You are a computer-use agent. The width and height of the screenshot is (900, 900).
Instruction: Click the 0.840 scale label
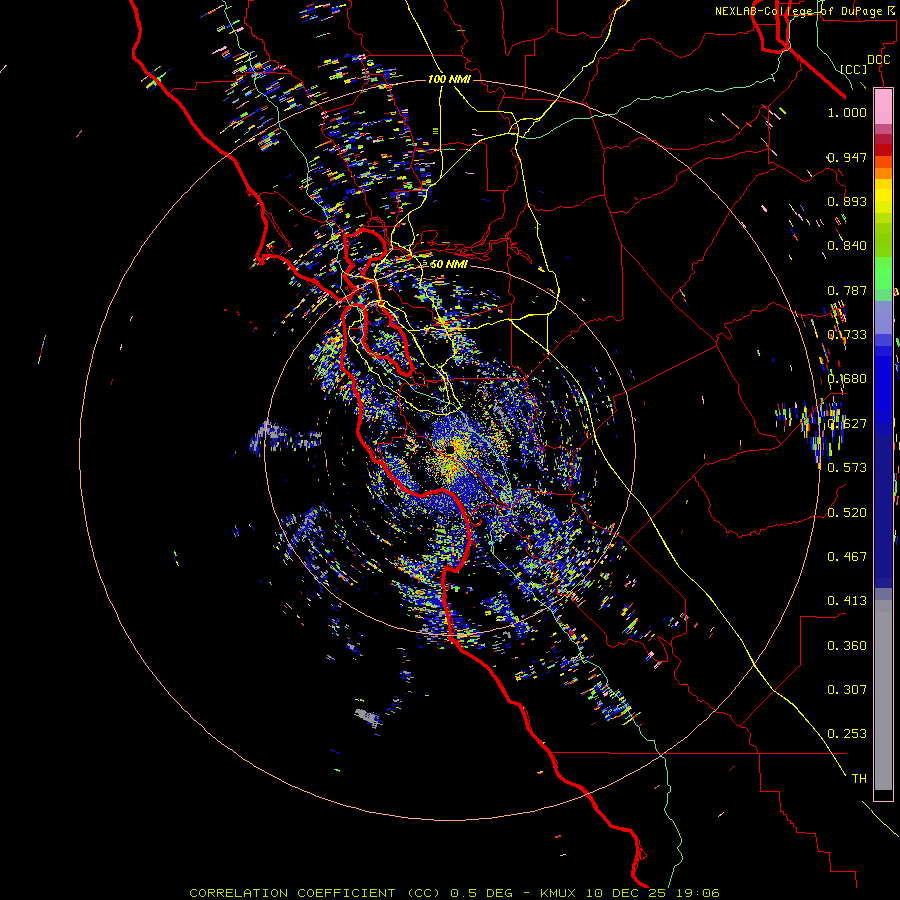pos(847,246)
